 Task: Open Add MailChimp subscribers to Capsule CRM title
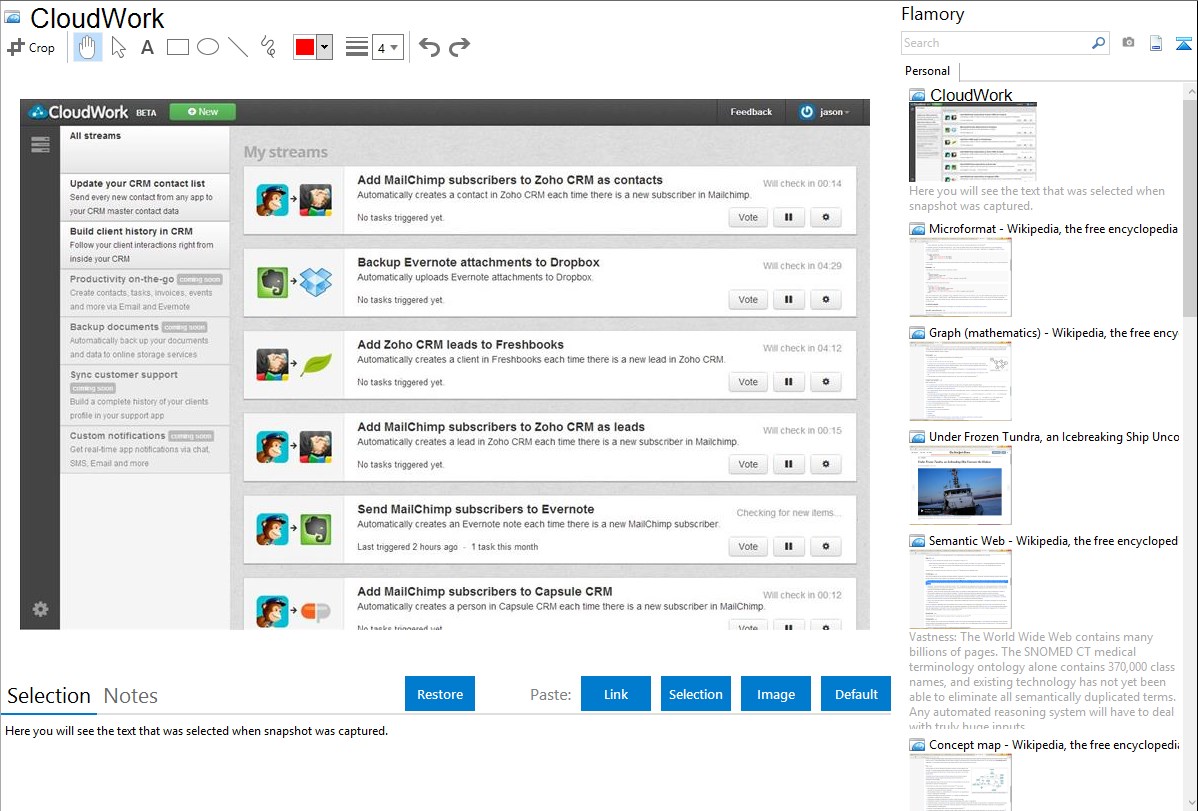[x=484, y=592]
